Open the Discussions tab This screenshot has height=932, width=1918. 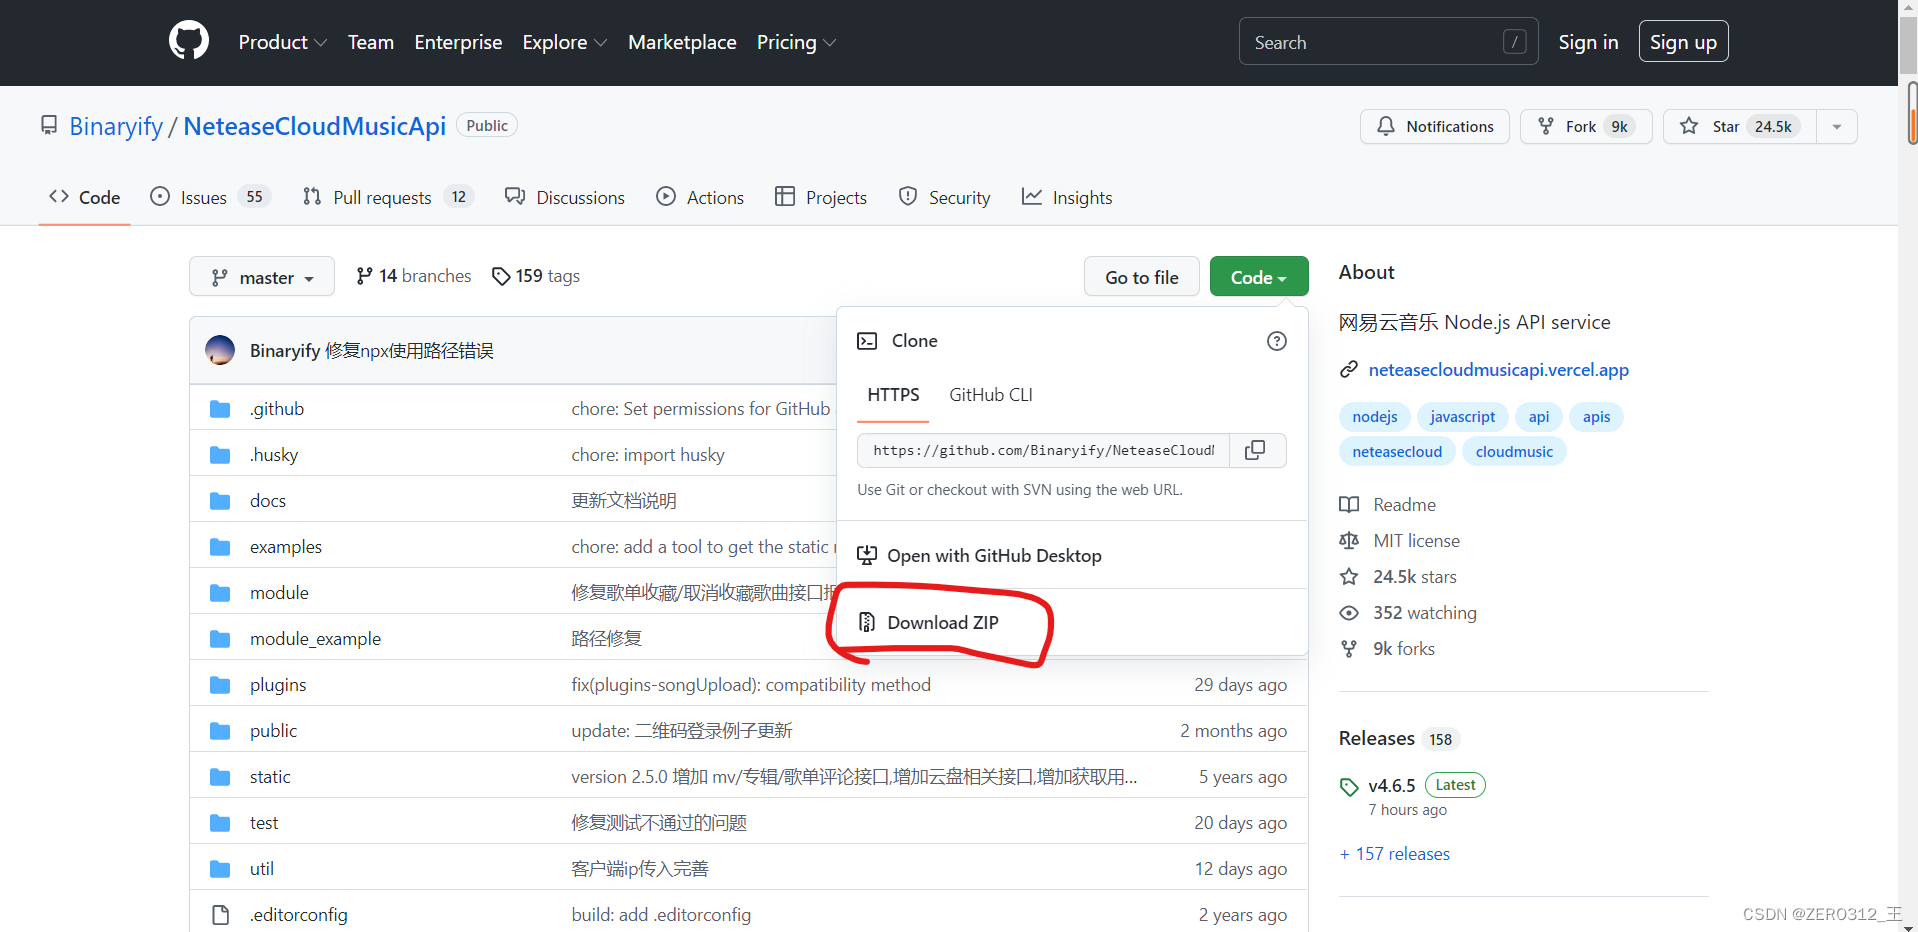pyautogui.click(x=565, y=197)
